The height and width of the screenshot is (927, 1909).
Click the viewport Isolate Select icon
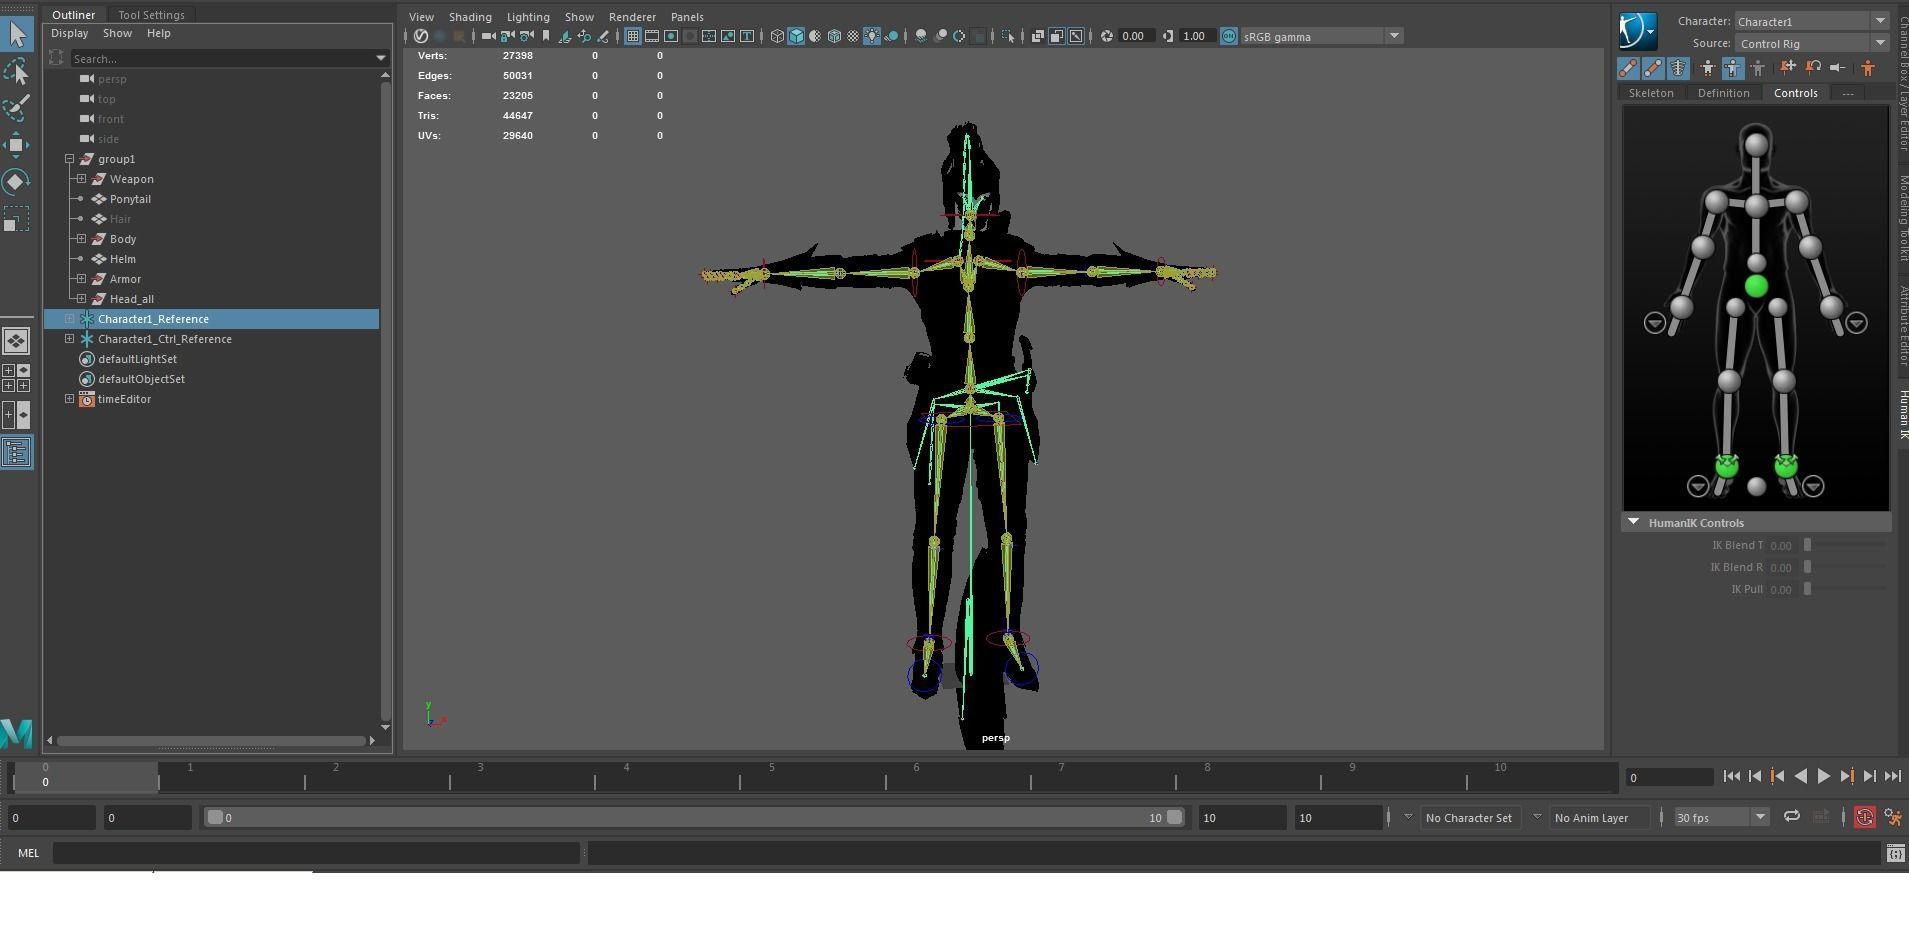tap(1008, 36)
